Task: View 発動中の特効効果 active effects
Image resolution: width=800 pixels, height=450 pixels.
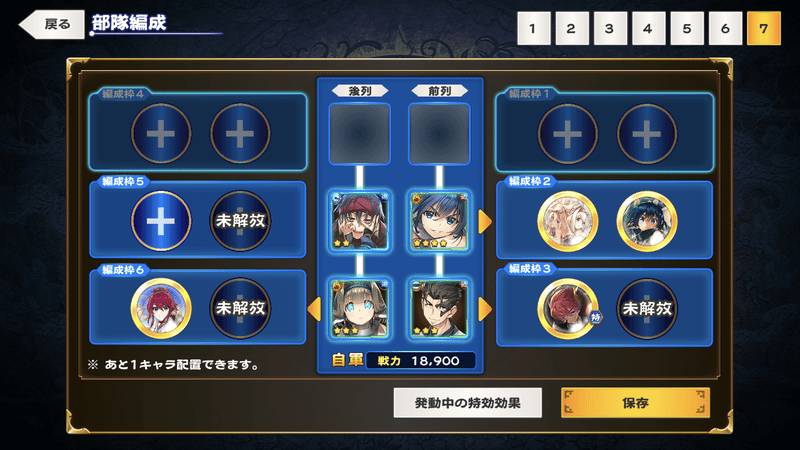Action: [x=467, y=403]
